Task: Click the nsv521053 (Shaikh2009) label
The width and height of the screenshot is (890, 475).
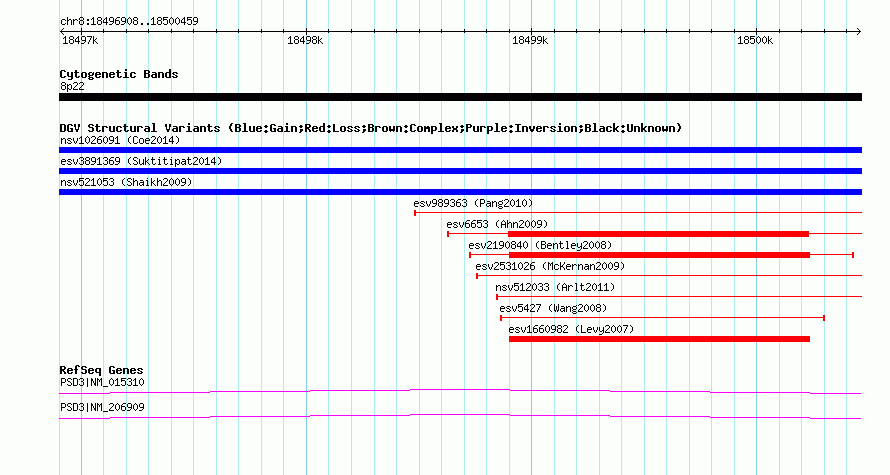Action: click(x=126, y=182)
